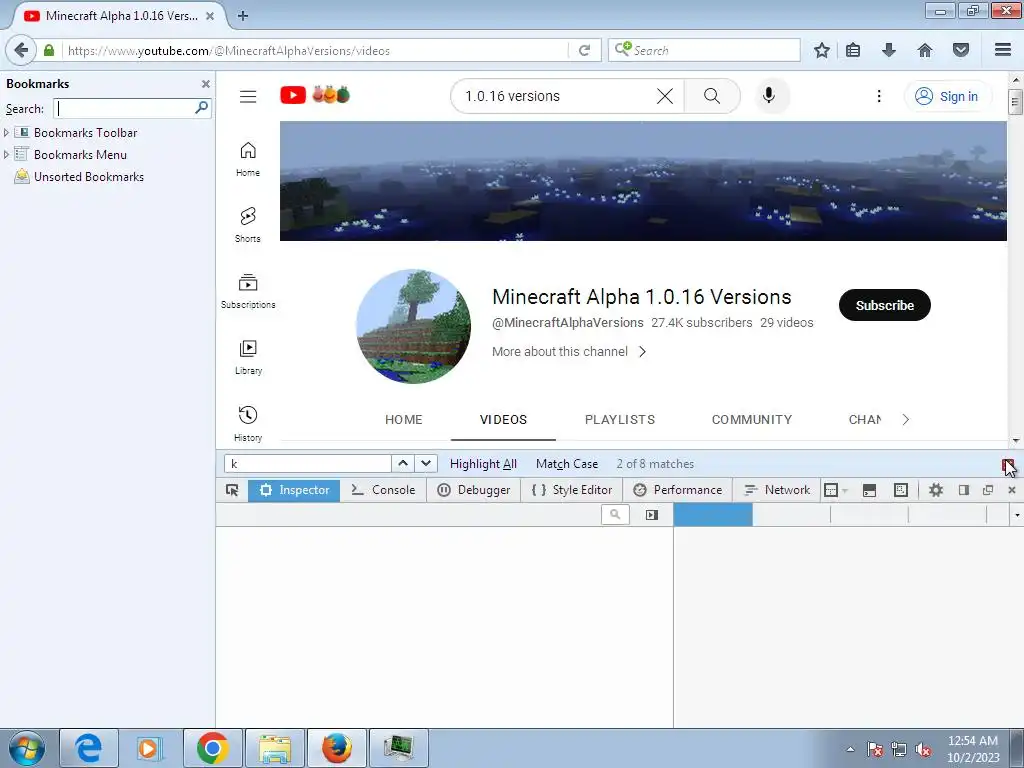
Task: Pick an element from the page
Action: 232,490
